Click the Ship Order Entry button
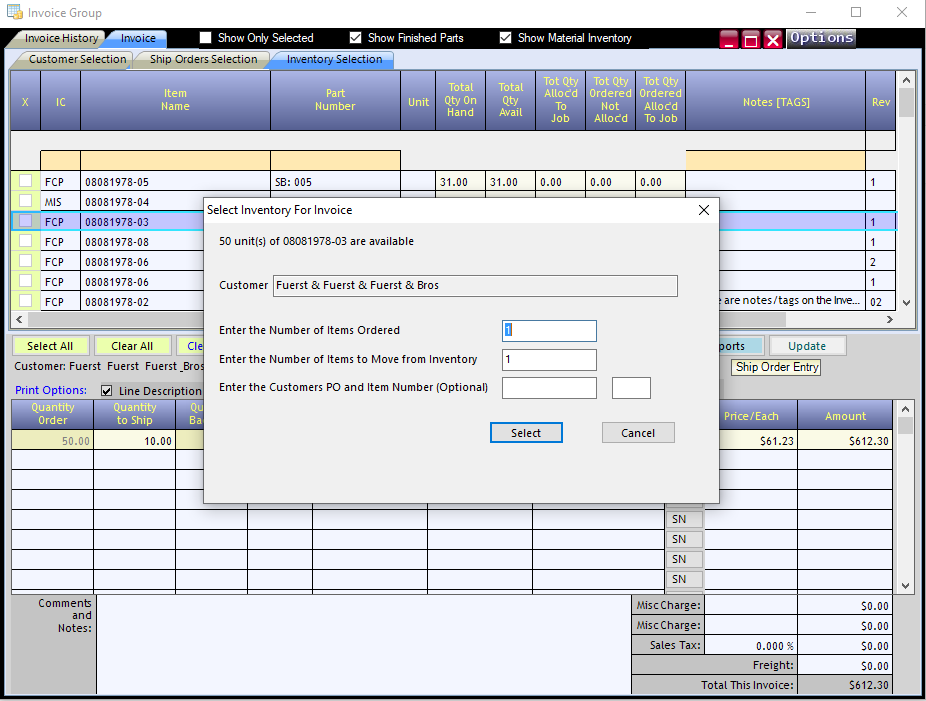 tap(777, 367)
